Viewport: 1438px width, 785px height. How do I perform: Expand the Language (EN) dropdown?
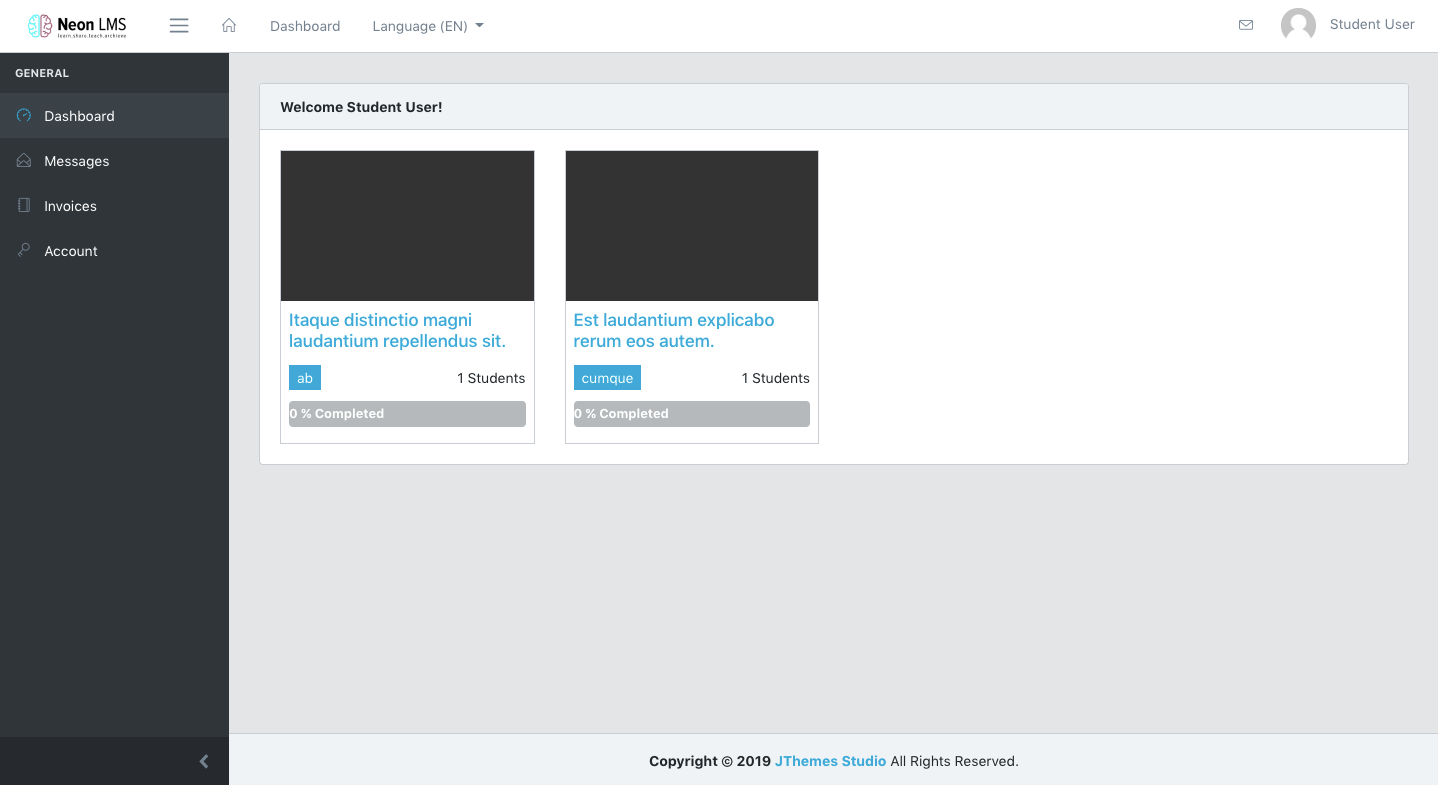tap(428, 26)
